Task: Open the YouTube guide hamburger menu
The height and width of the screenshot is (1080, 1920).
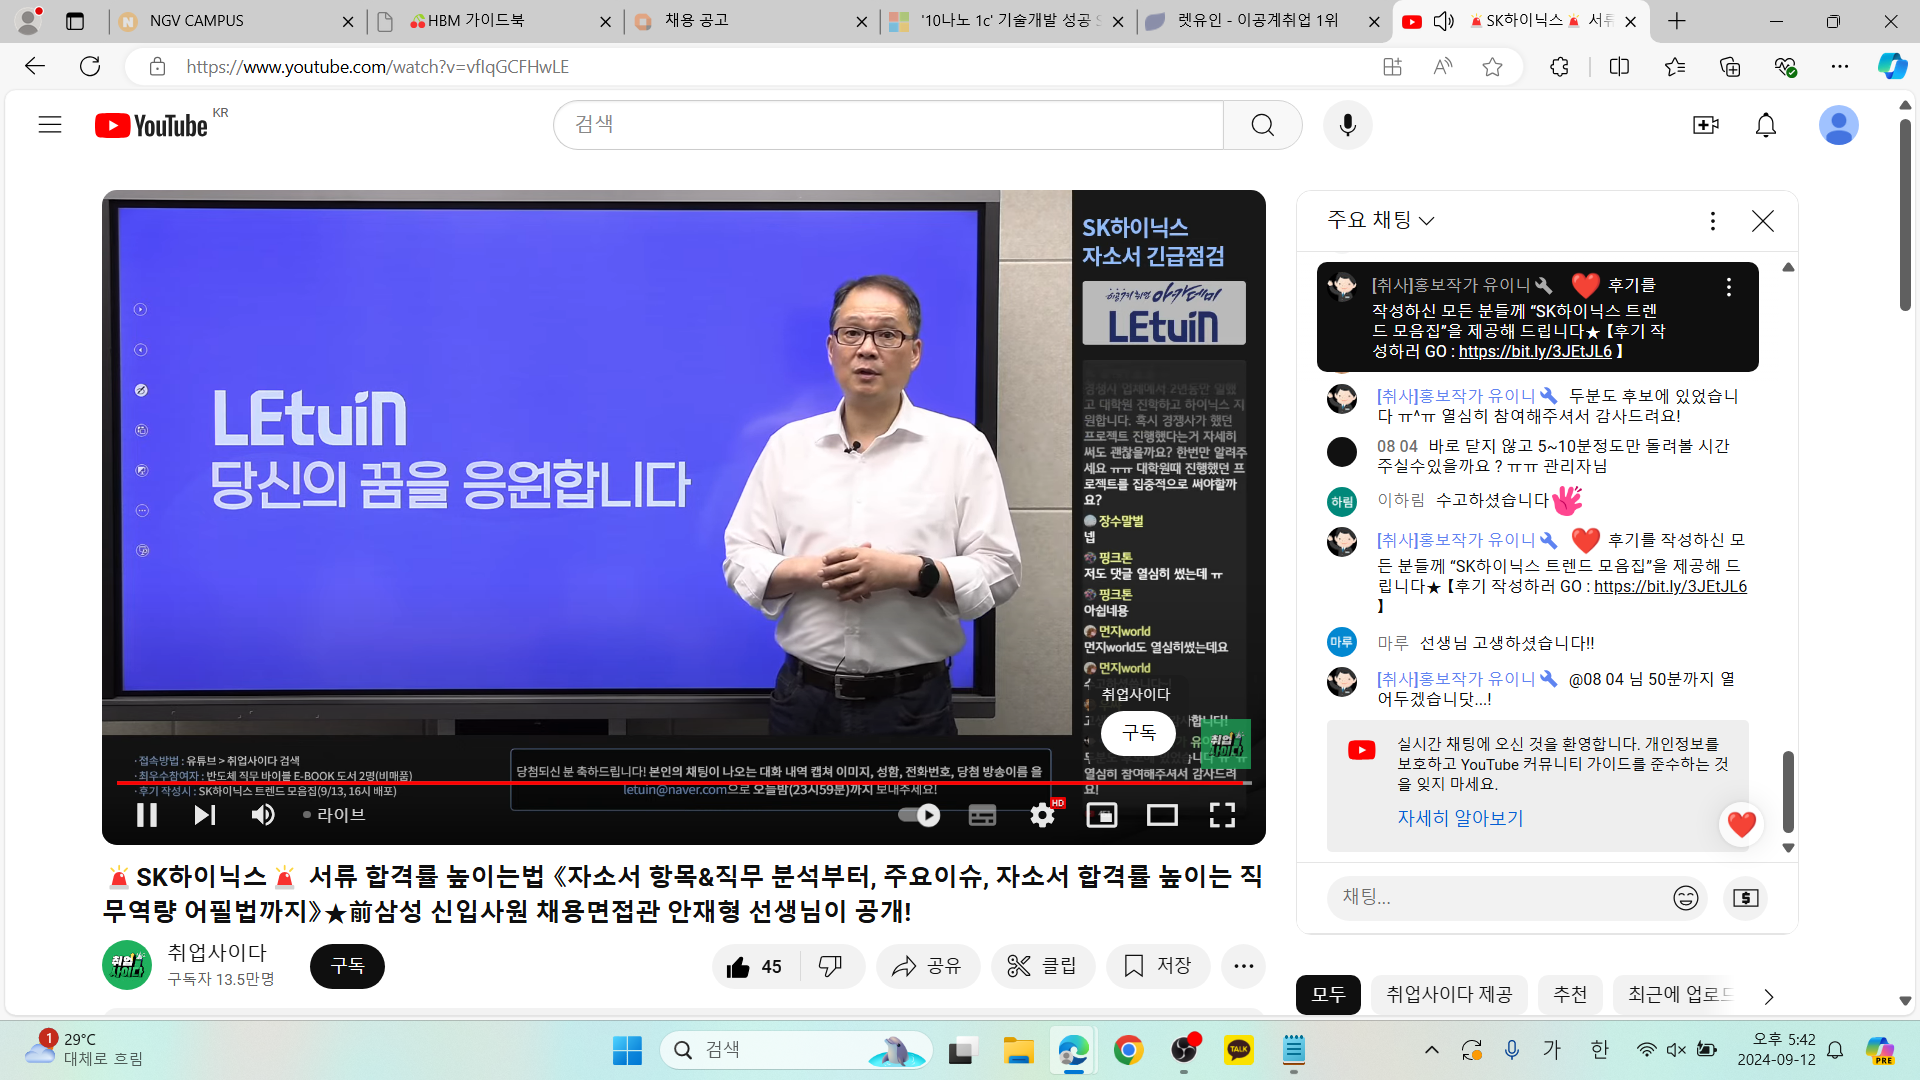Action: [x=50, y=125]
